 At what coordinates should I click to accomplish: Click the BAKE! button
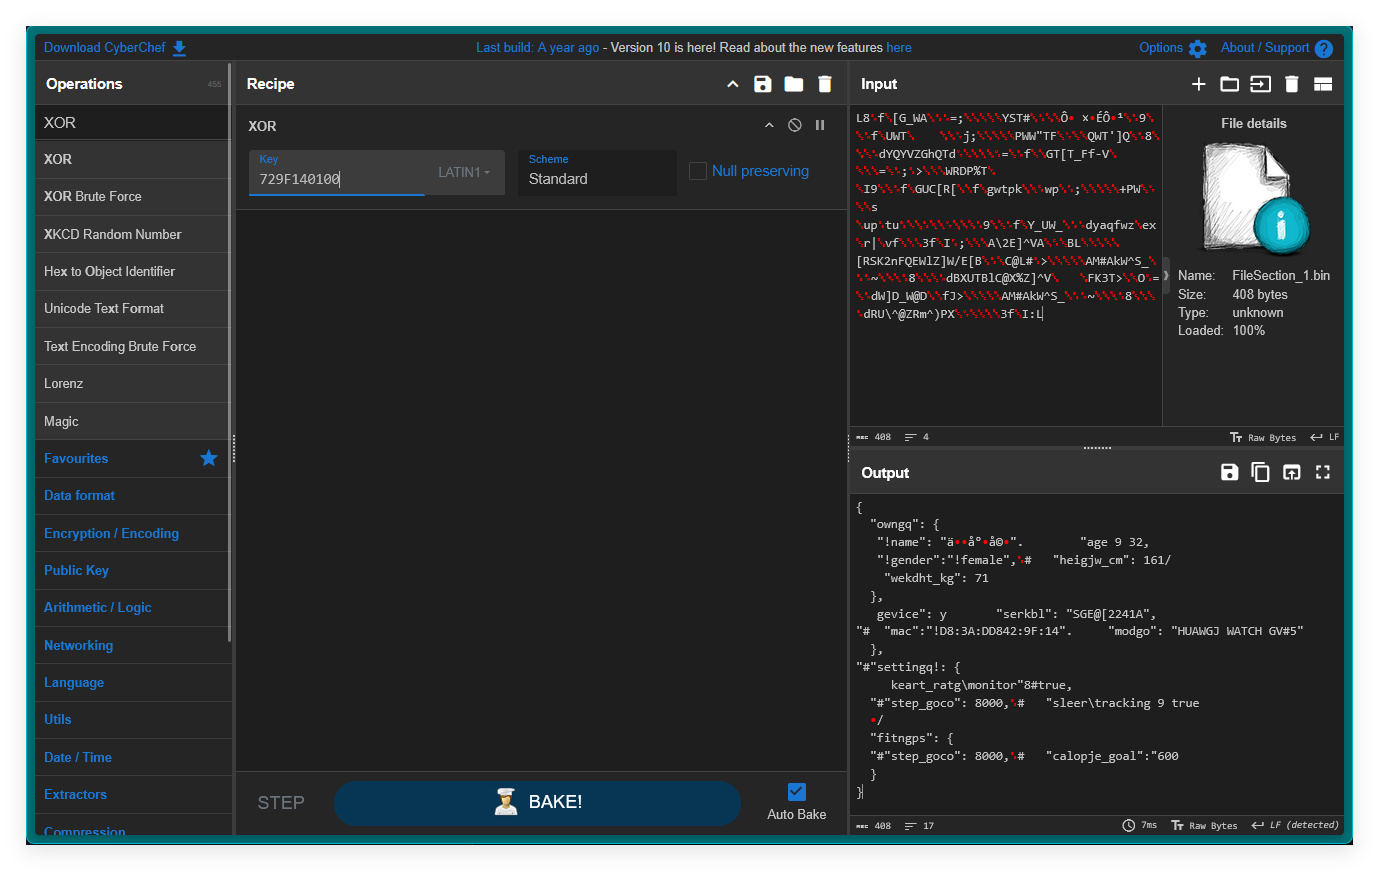tap(537, 803)
